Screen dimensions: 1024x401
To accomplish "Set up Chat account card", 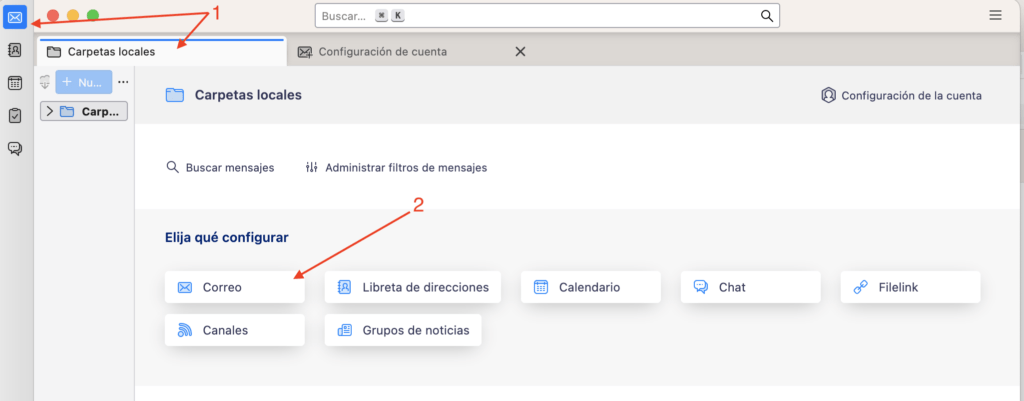I will click(x=750, y=287).
